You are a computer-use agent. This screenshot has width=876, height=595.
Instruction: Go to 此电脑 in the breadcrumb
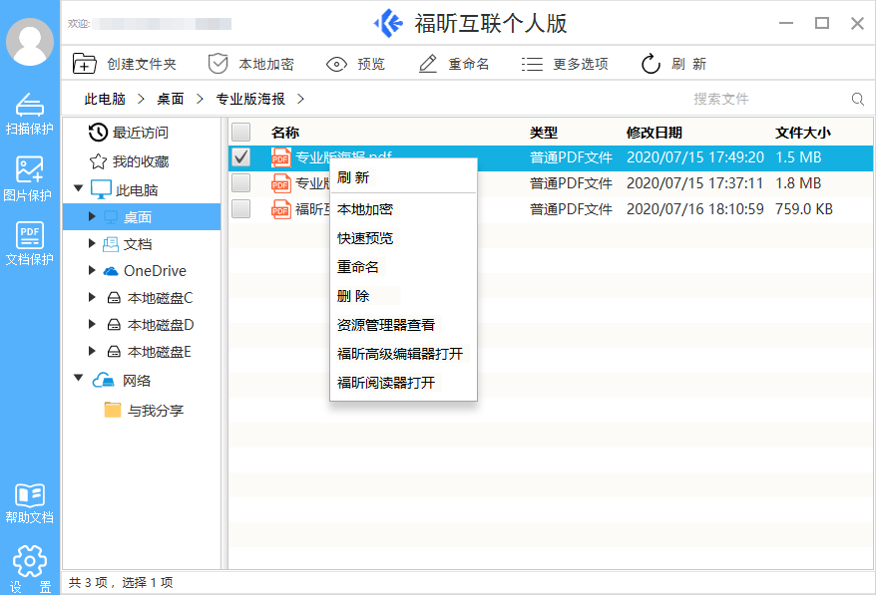pyautogui.click(x=104, y=99)
